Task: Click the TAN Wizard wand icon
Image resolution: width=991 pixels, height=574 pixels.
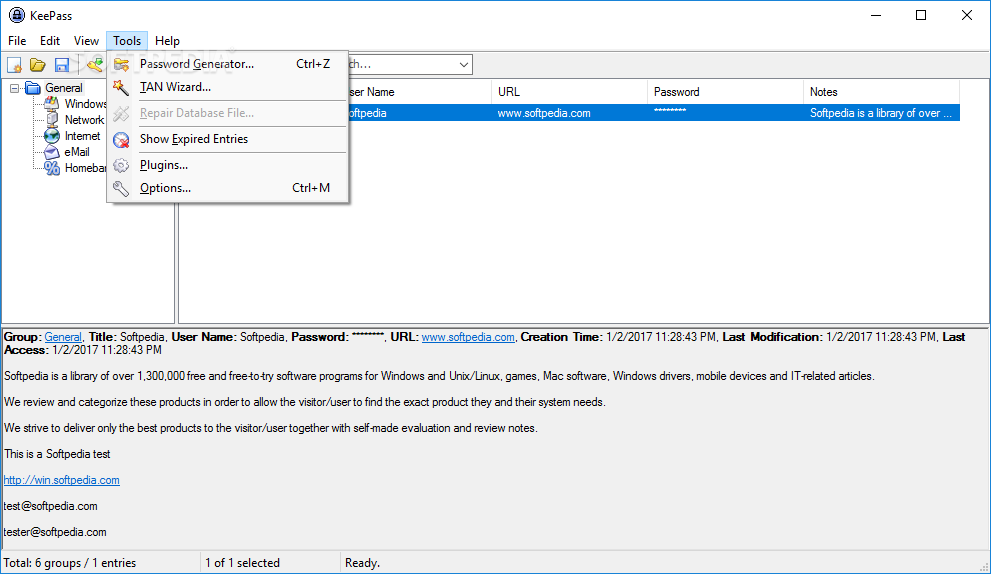Action: [x=121, y=87]
